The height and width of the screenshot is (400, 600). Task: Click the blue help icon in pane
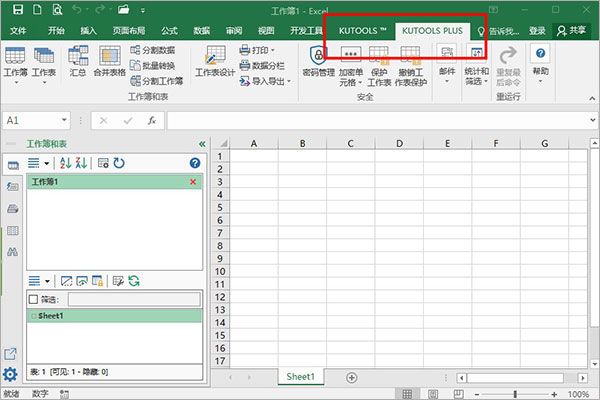coord(195,162)
